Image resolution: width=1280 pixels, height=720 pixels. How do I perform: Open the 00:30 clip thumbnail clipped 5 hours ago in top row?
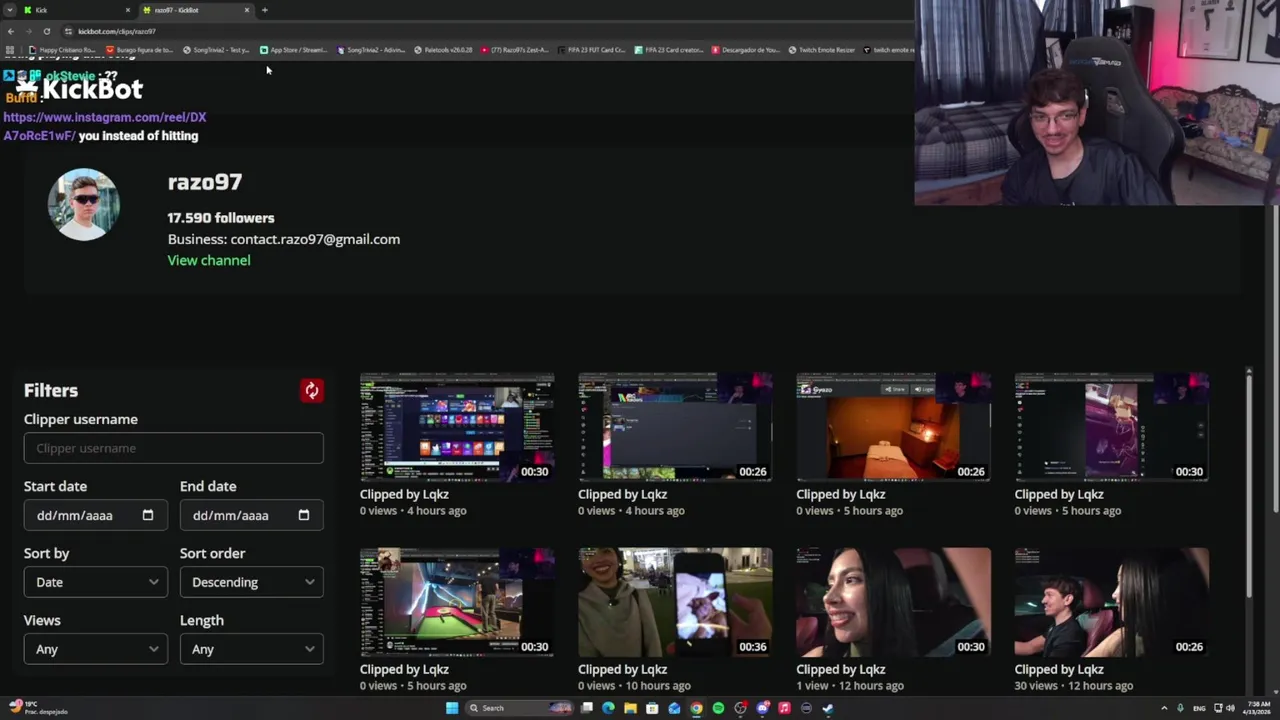(x=1111, y=427)
